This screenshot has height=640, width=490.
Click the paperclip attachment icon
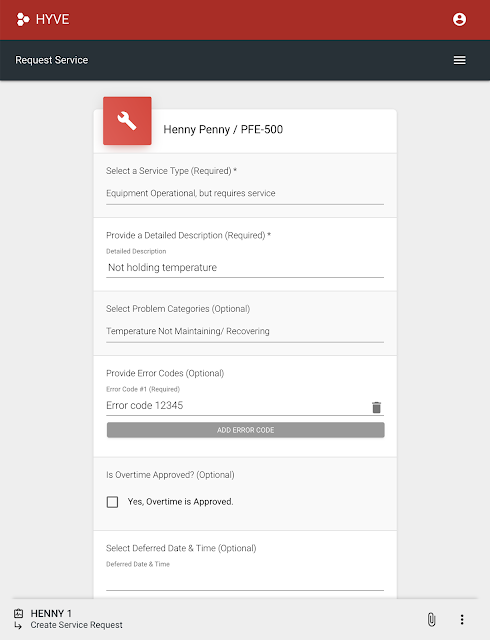pos(431,619)
